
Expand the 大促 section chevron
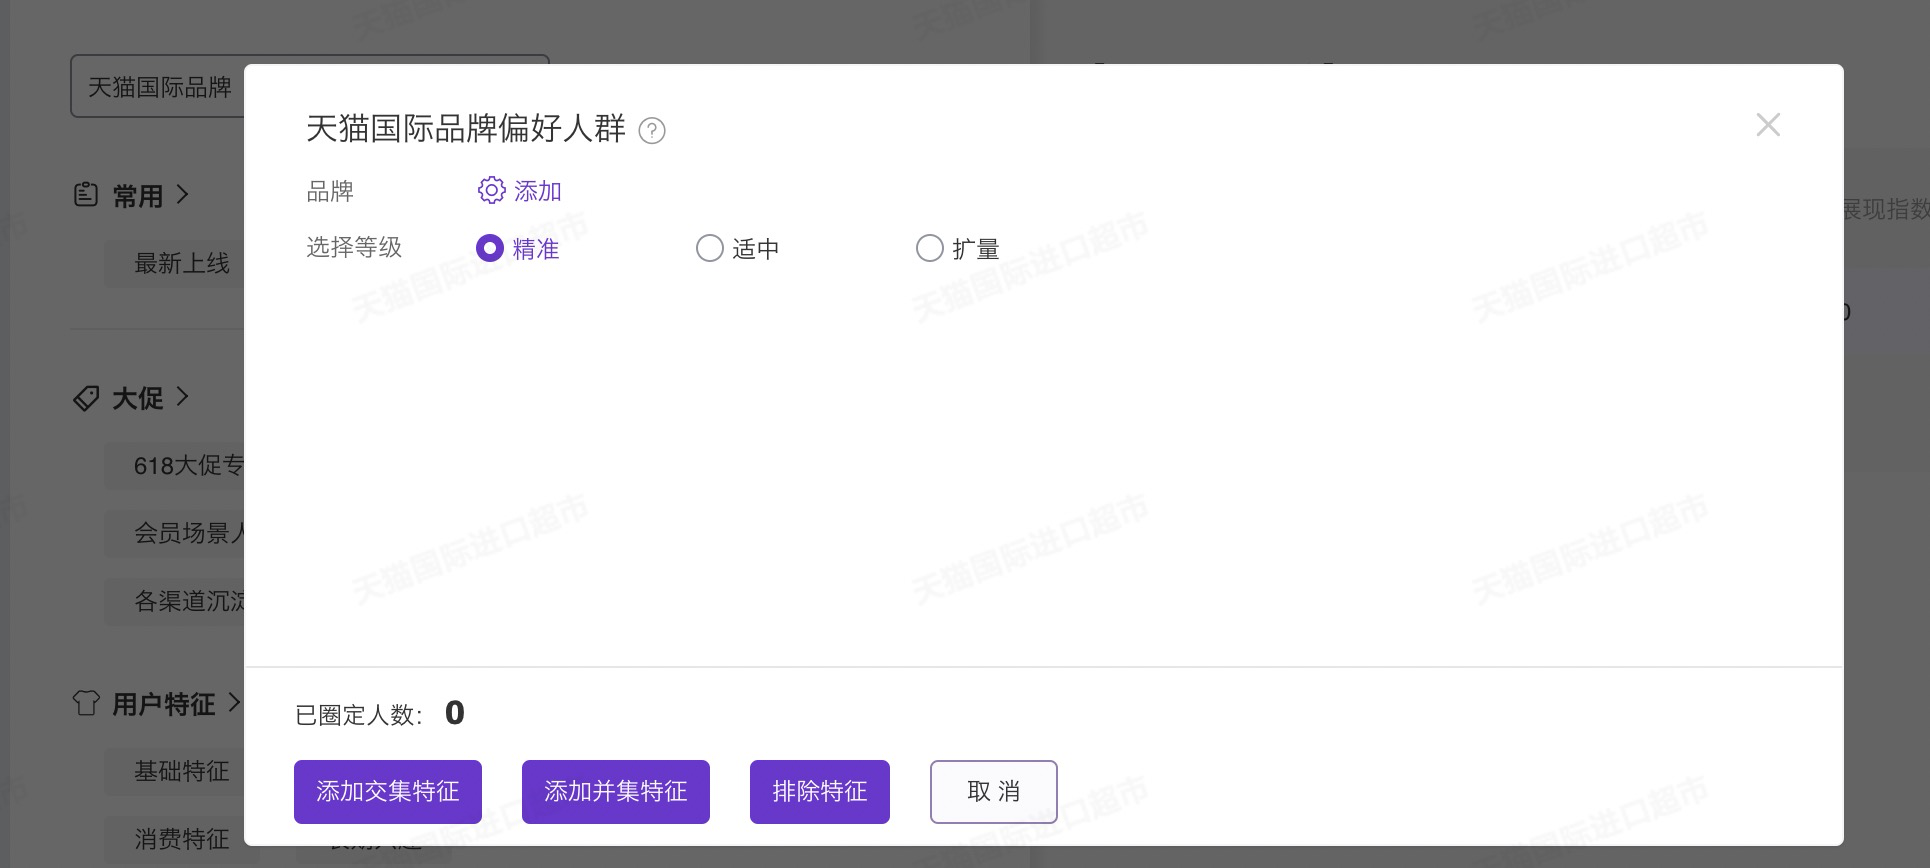(x=182, y=396)
